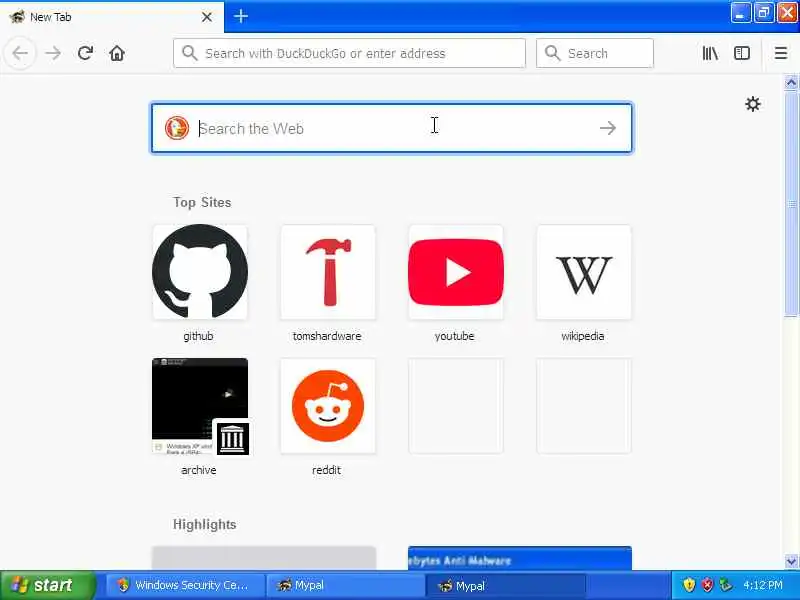Viewport: 800px width, 600px height.
Task: Open the wikipedia top site tile
Action: point(584,272)
